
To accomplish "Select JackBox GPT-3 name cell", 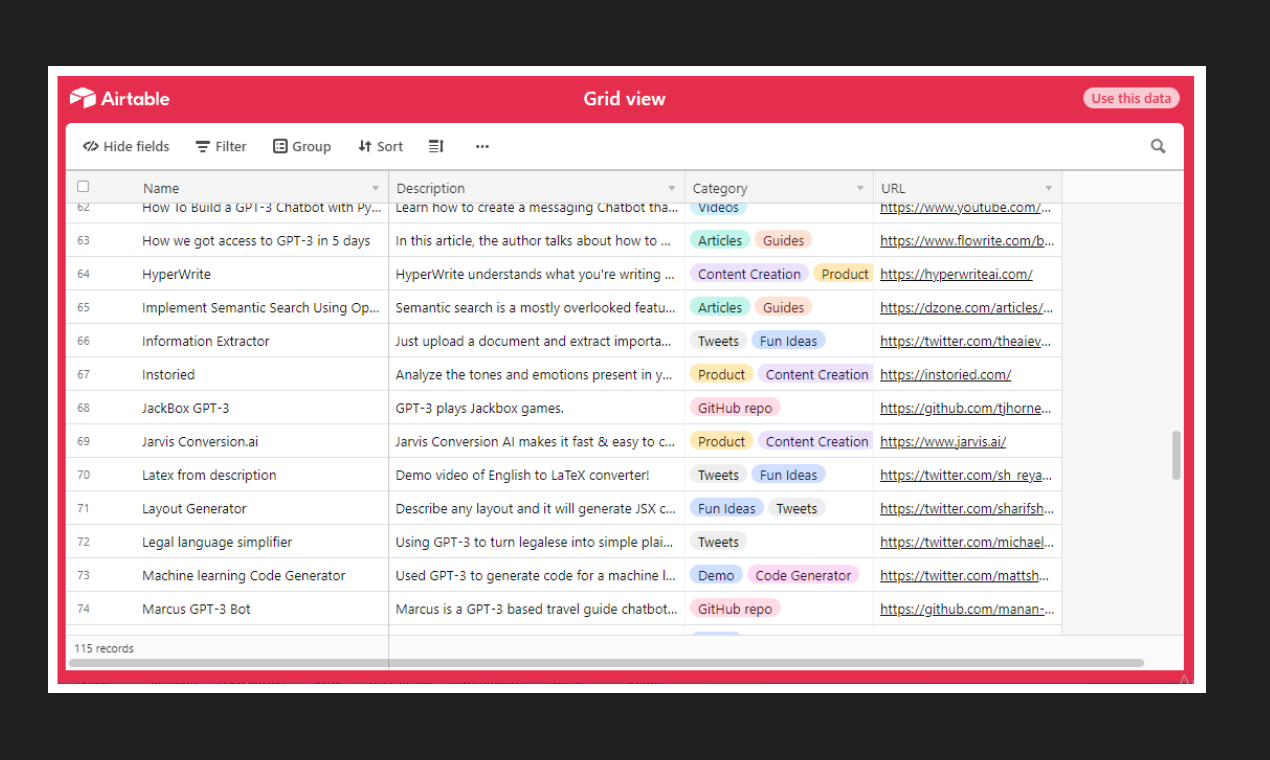I will click(x=261, y=408).
